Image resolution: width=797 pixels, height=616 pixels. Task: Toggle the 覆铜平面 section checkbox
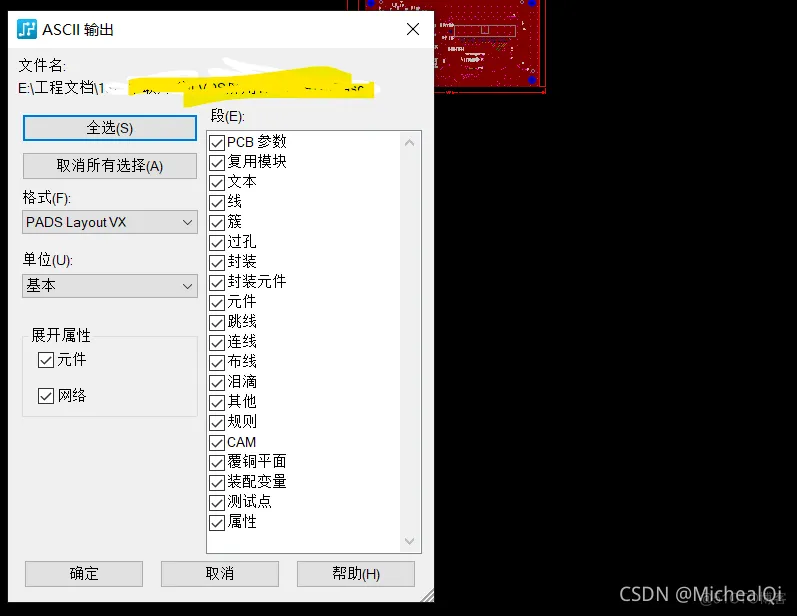(x=217, y=463)
